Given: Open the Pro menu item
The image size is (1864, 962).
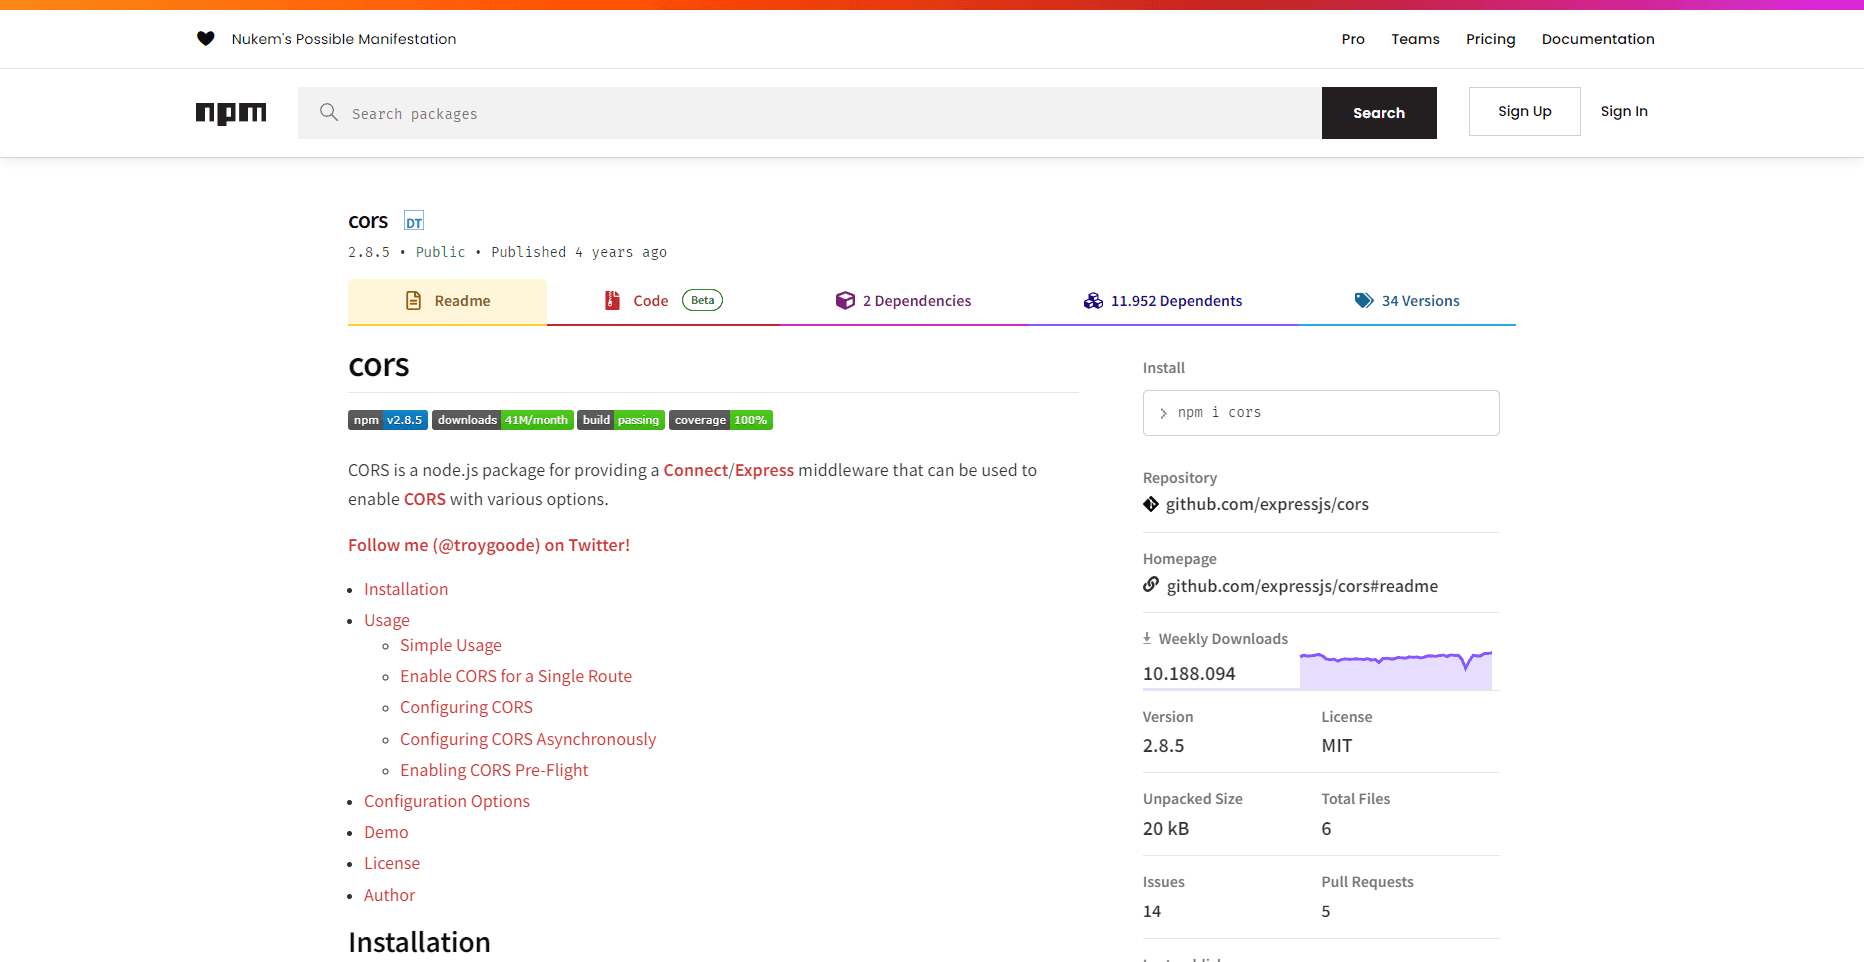Looking at the screenshot, I should 1353,39.
